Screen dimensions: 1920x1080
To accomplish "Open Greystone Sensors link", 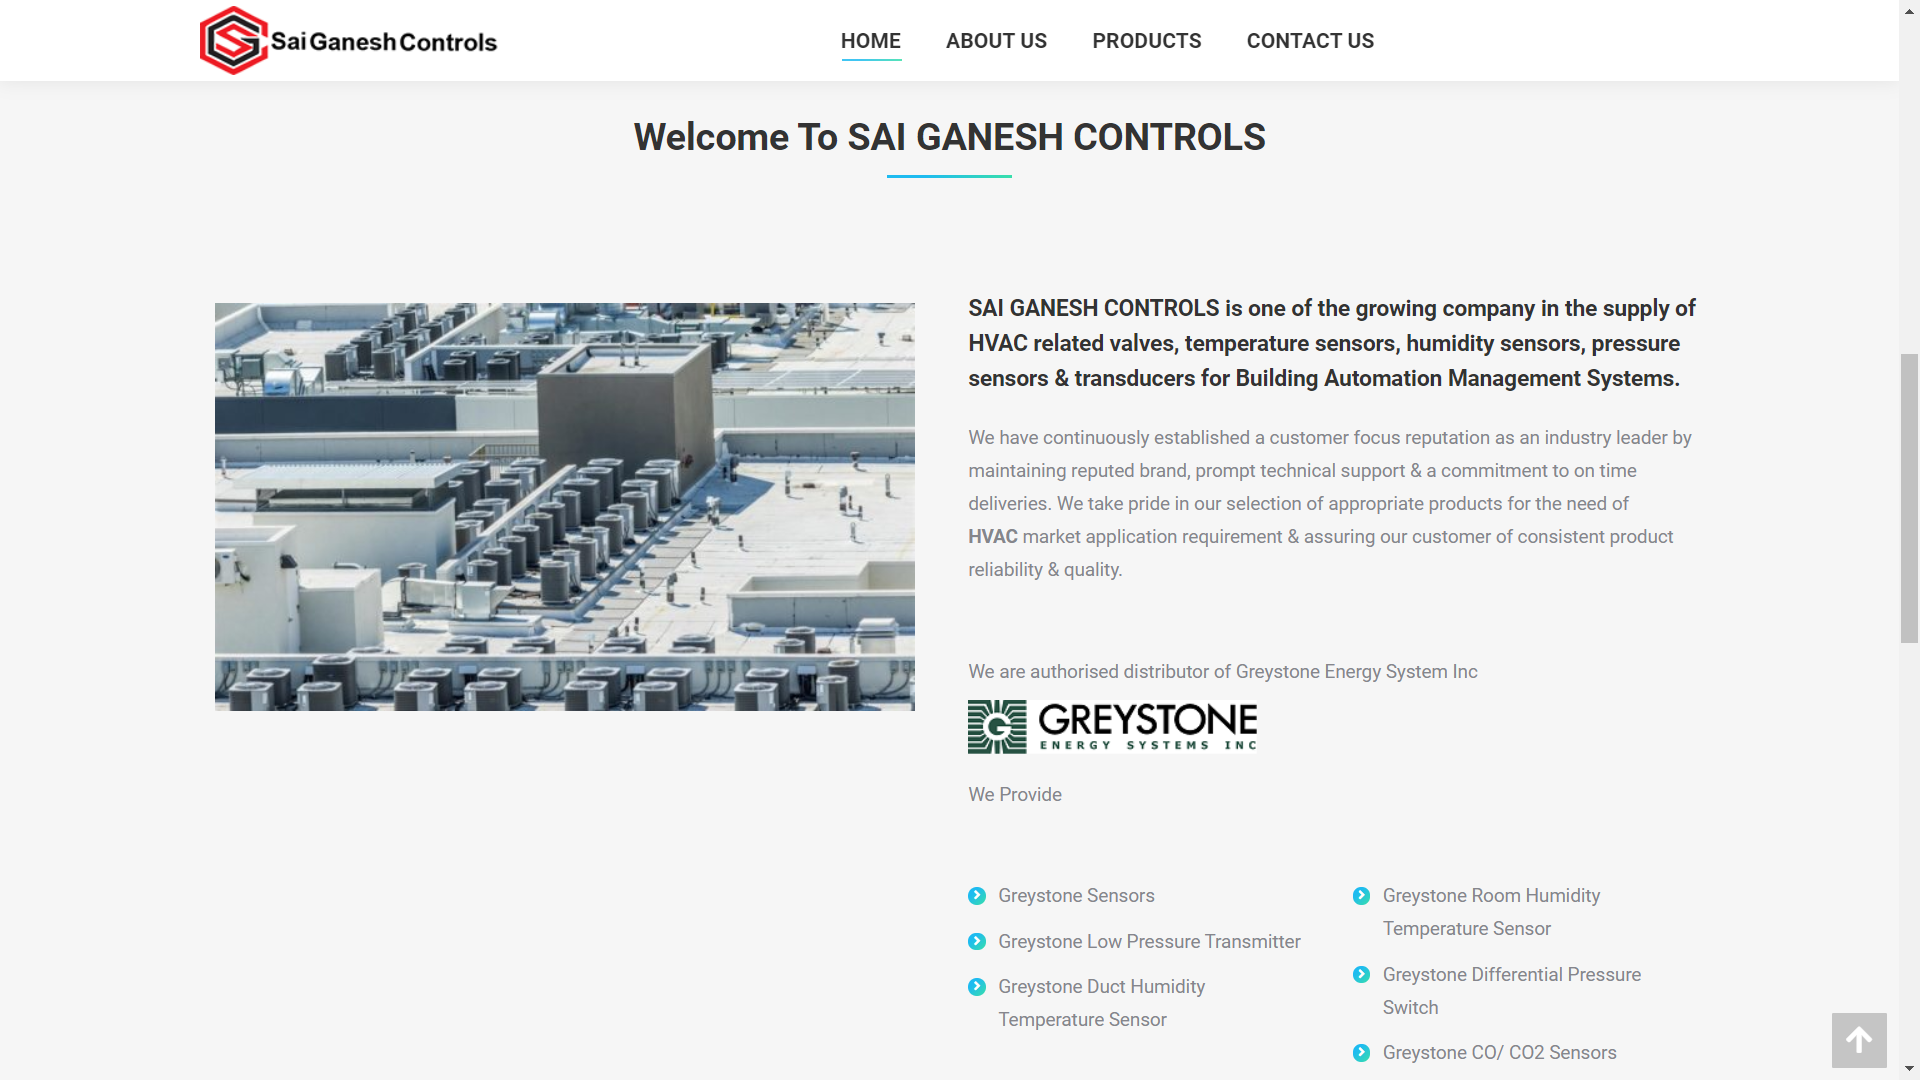I will tap(1076, 896).
